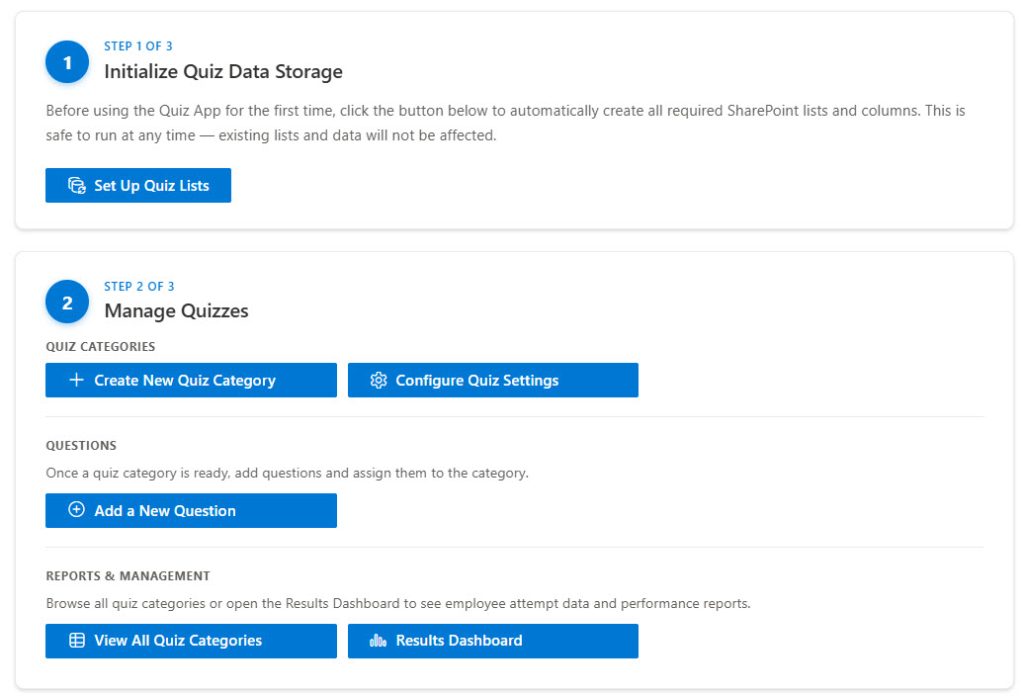Click the 'QUESTIONS' section label
The width and height of the screenshot is (1024, 696).
[x=81, y=446]
